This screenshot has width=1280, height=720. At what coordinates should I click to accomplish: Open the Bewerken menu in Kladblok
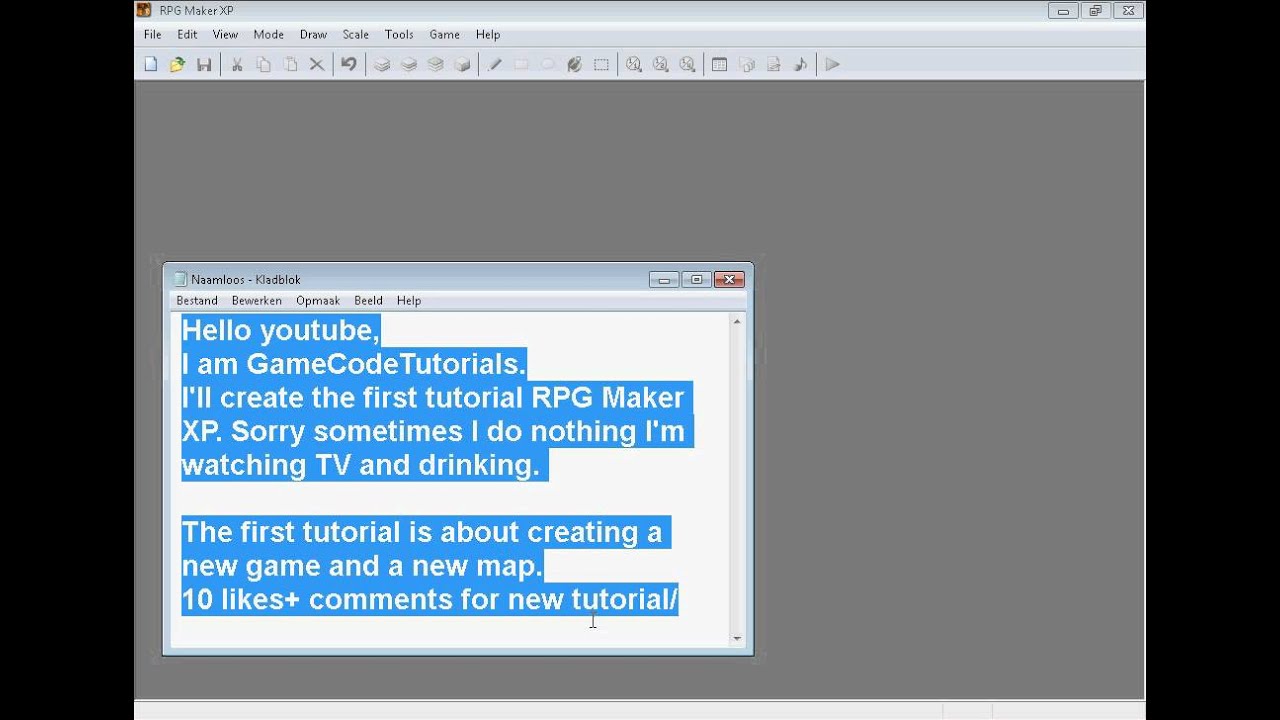click(x=257, y=300)
